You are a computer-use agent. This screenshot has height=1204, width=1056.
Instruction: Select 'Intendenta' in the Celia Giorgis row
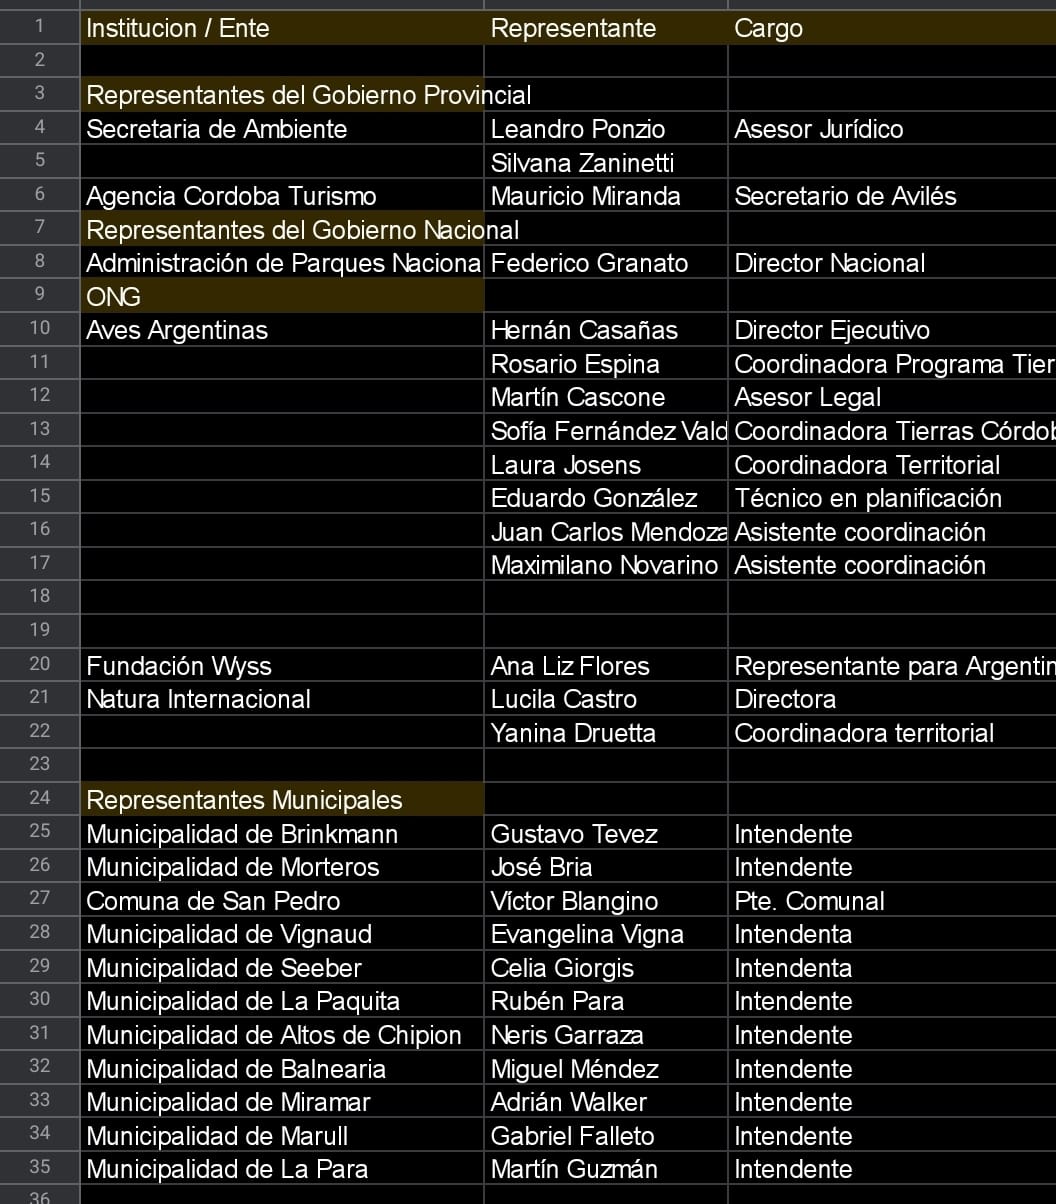892,968
